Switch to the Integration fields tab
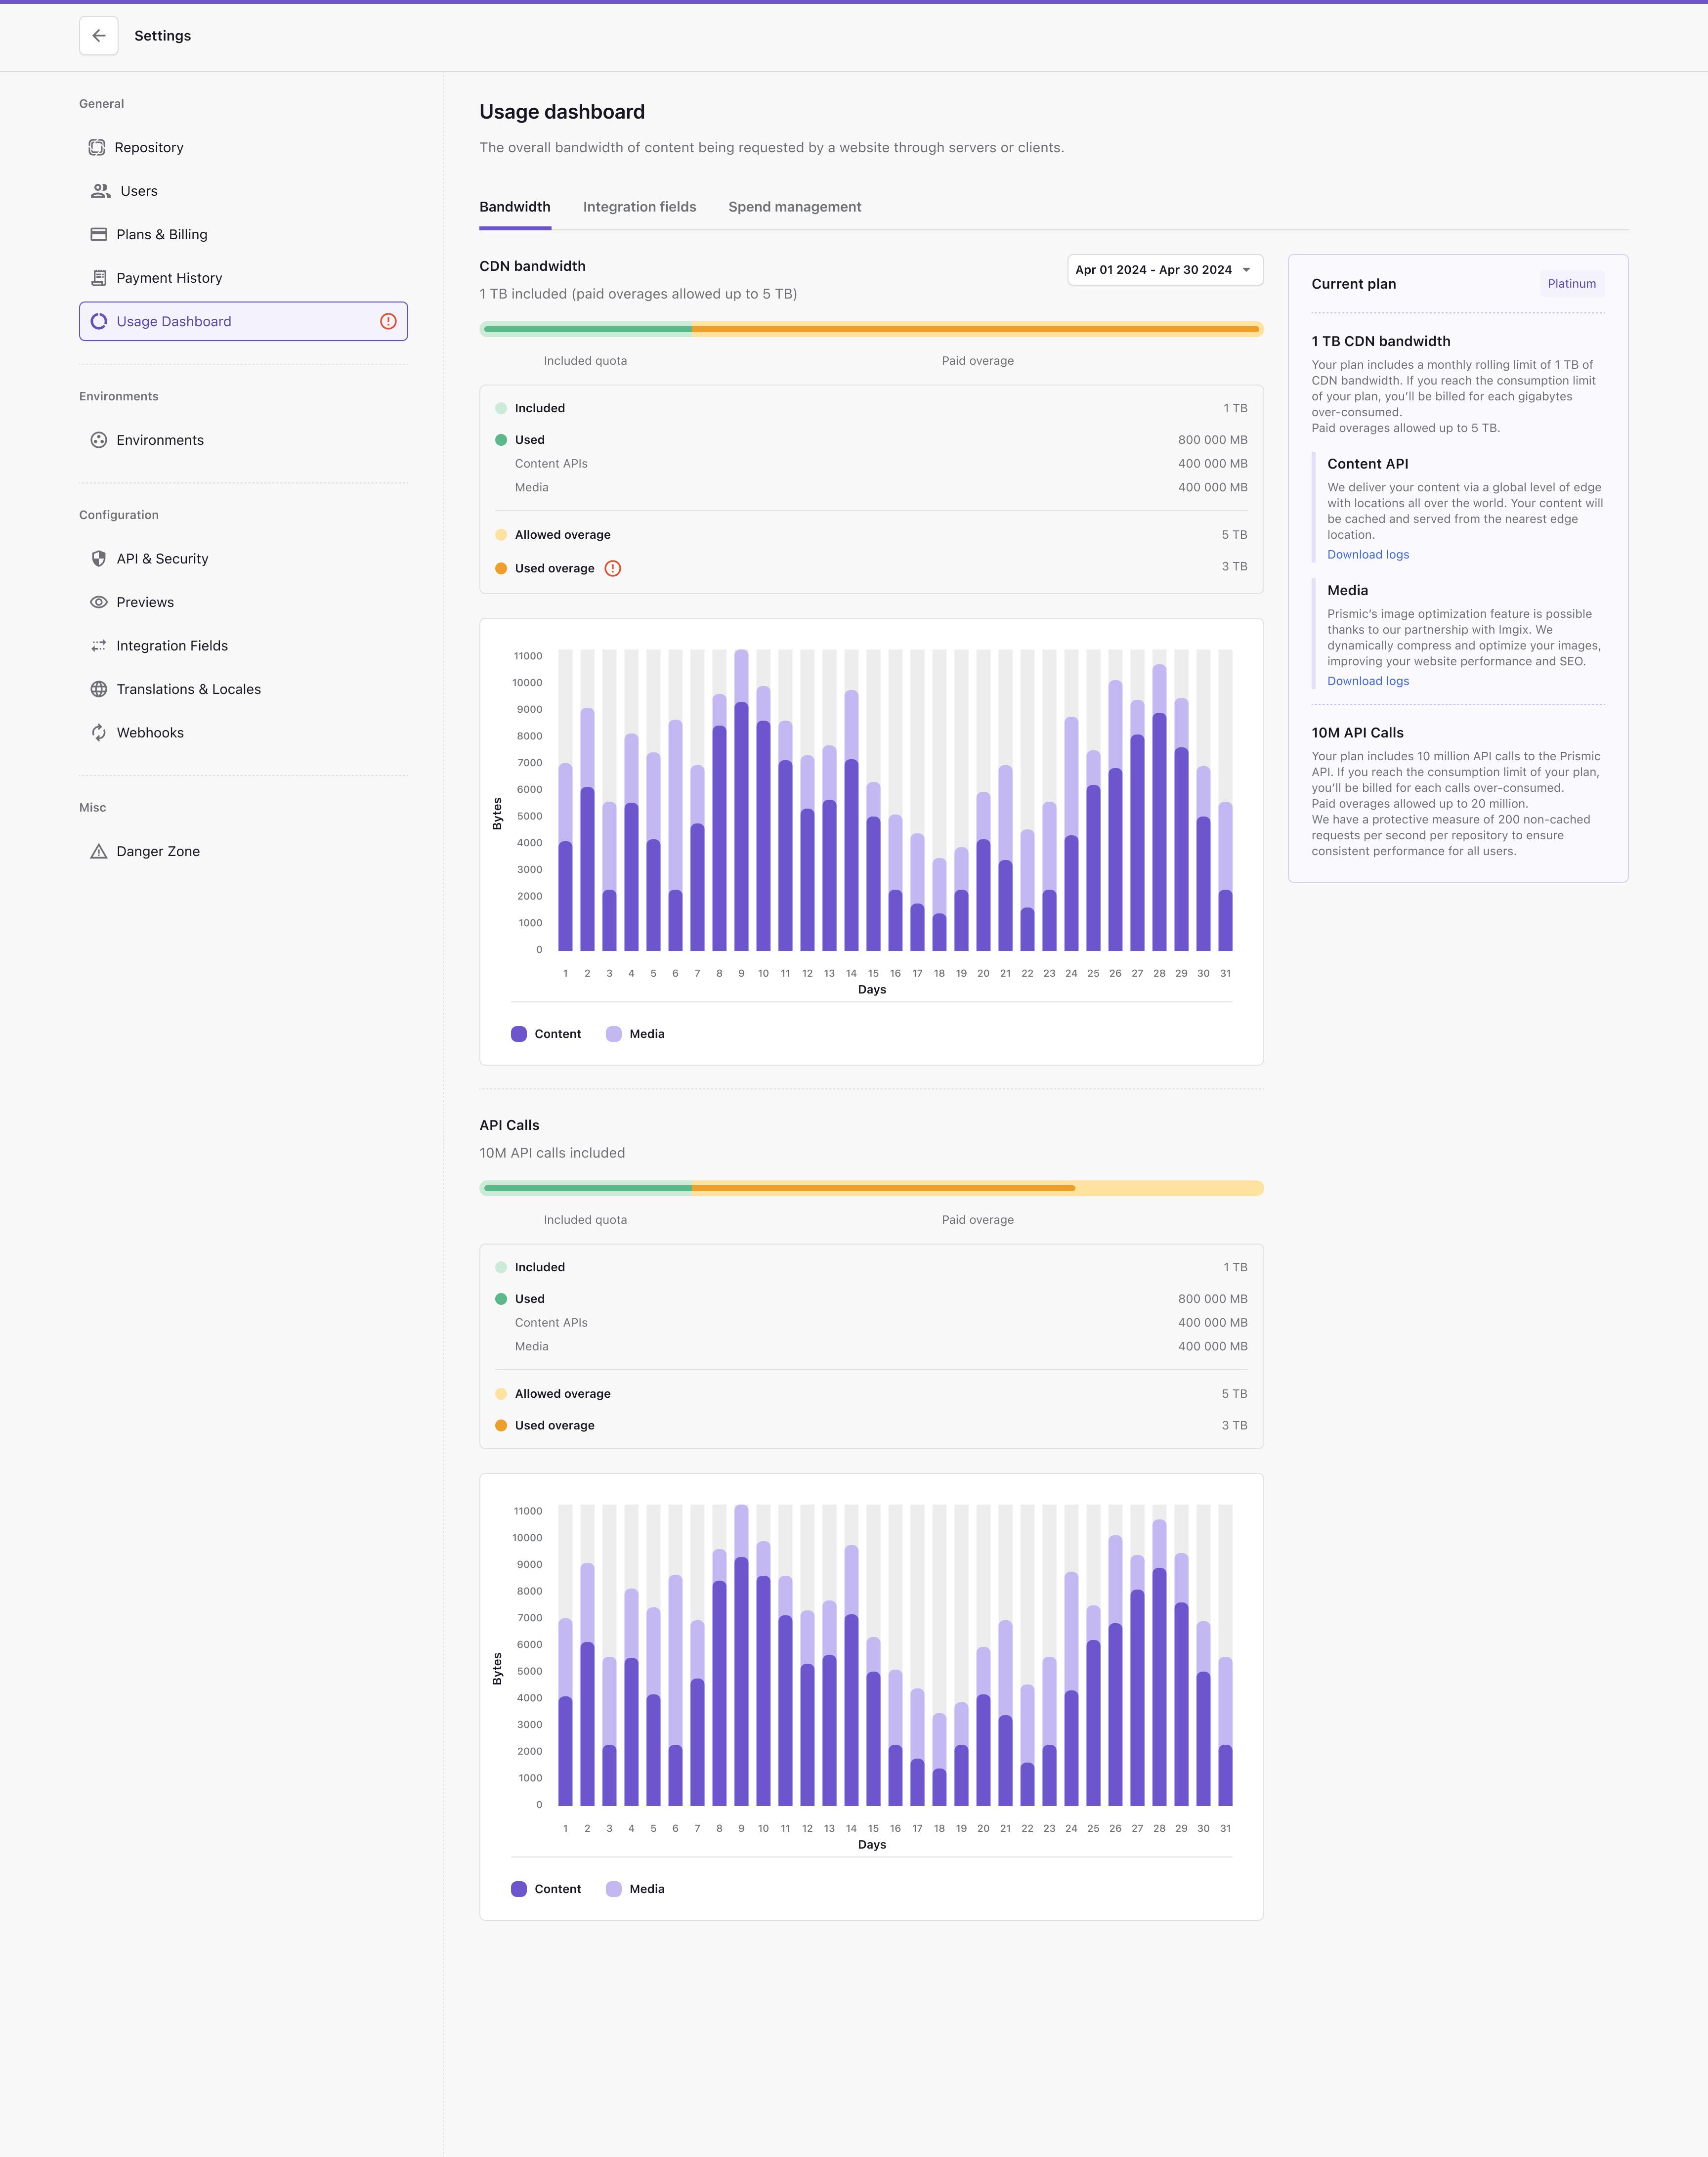This screenshot has width=1708, height=2157. tap(639, 207)
